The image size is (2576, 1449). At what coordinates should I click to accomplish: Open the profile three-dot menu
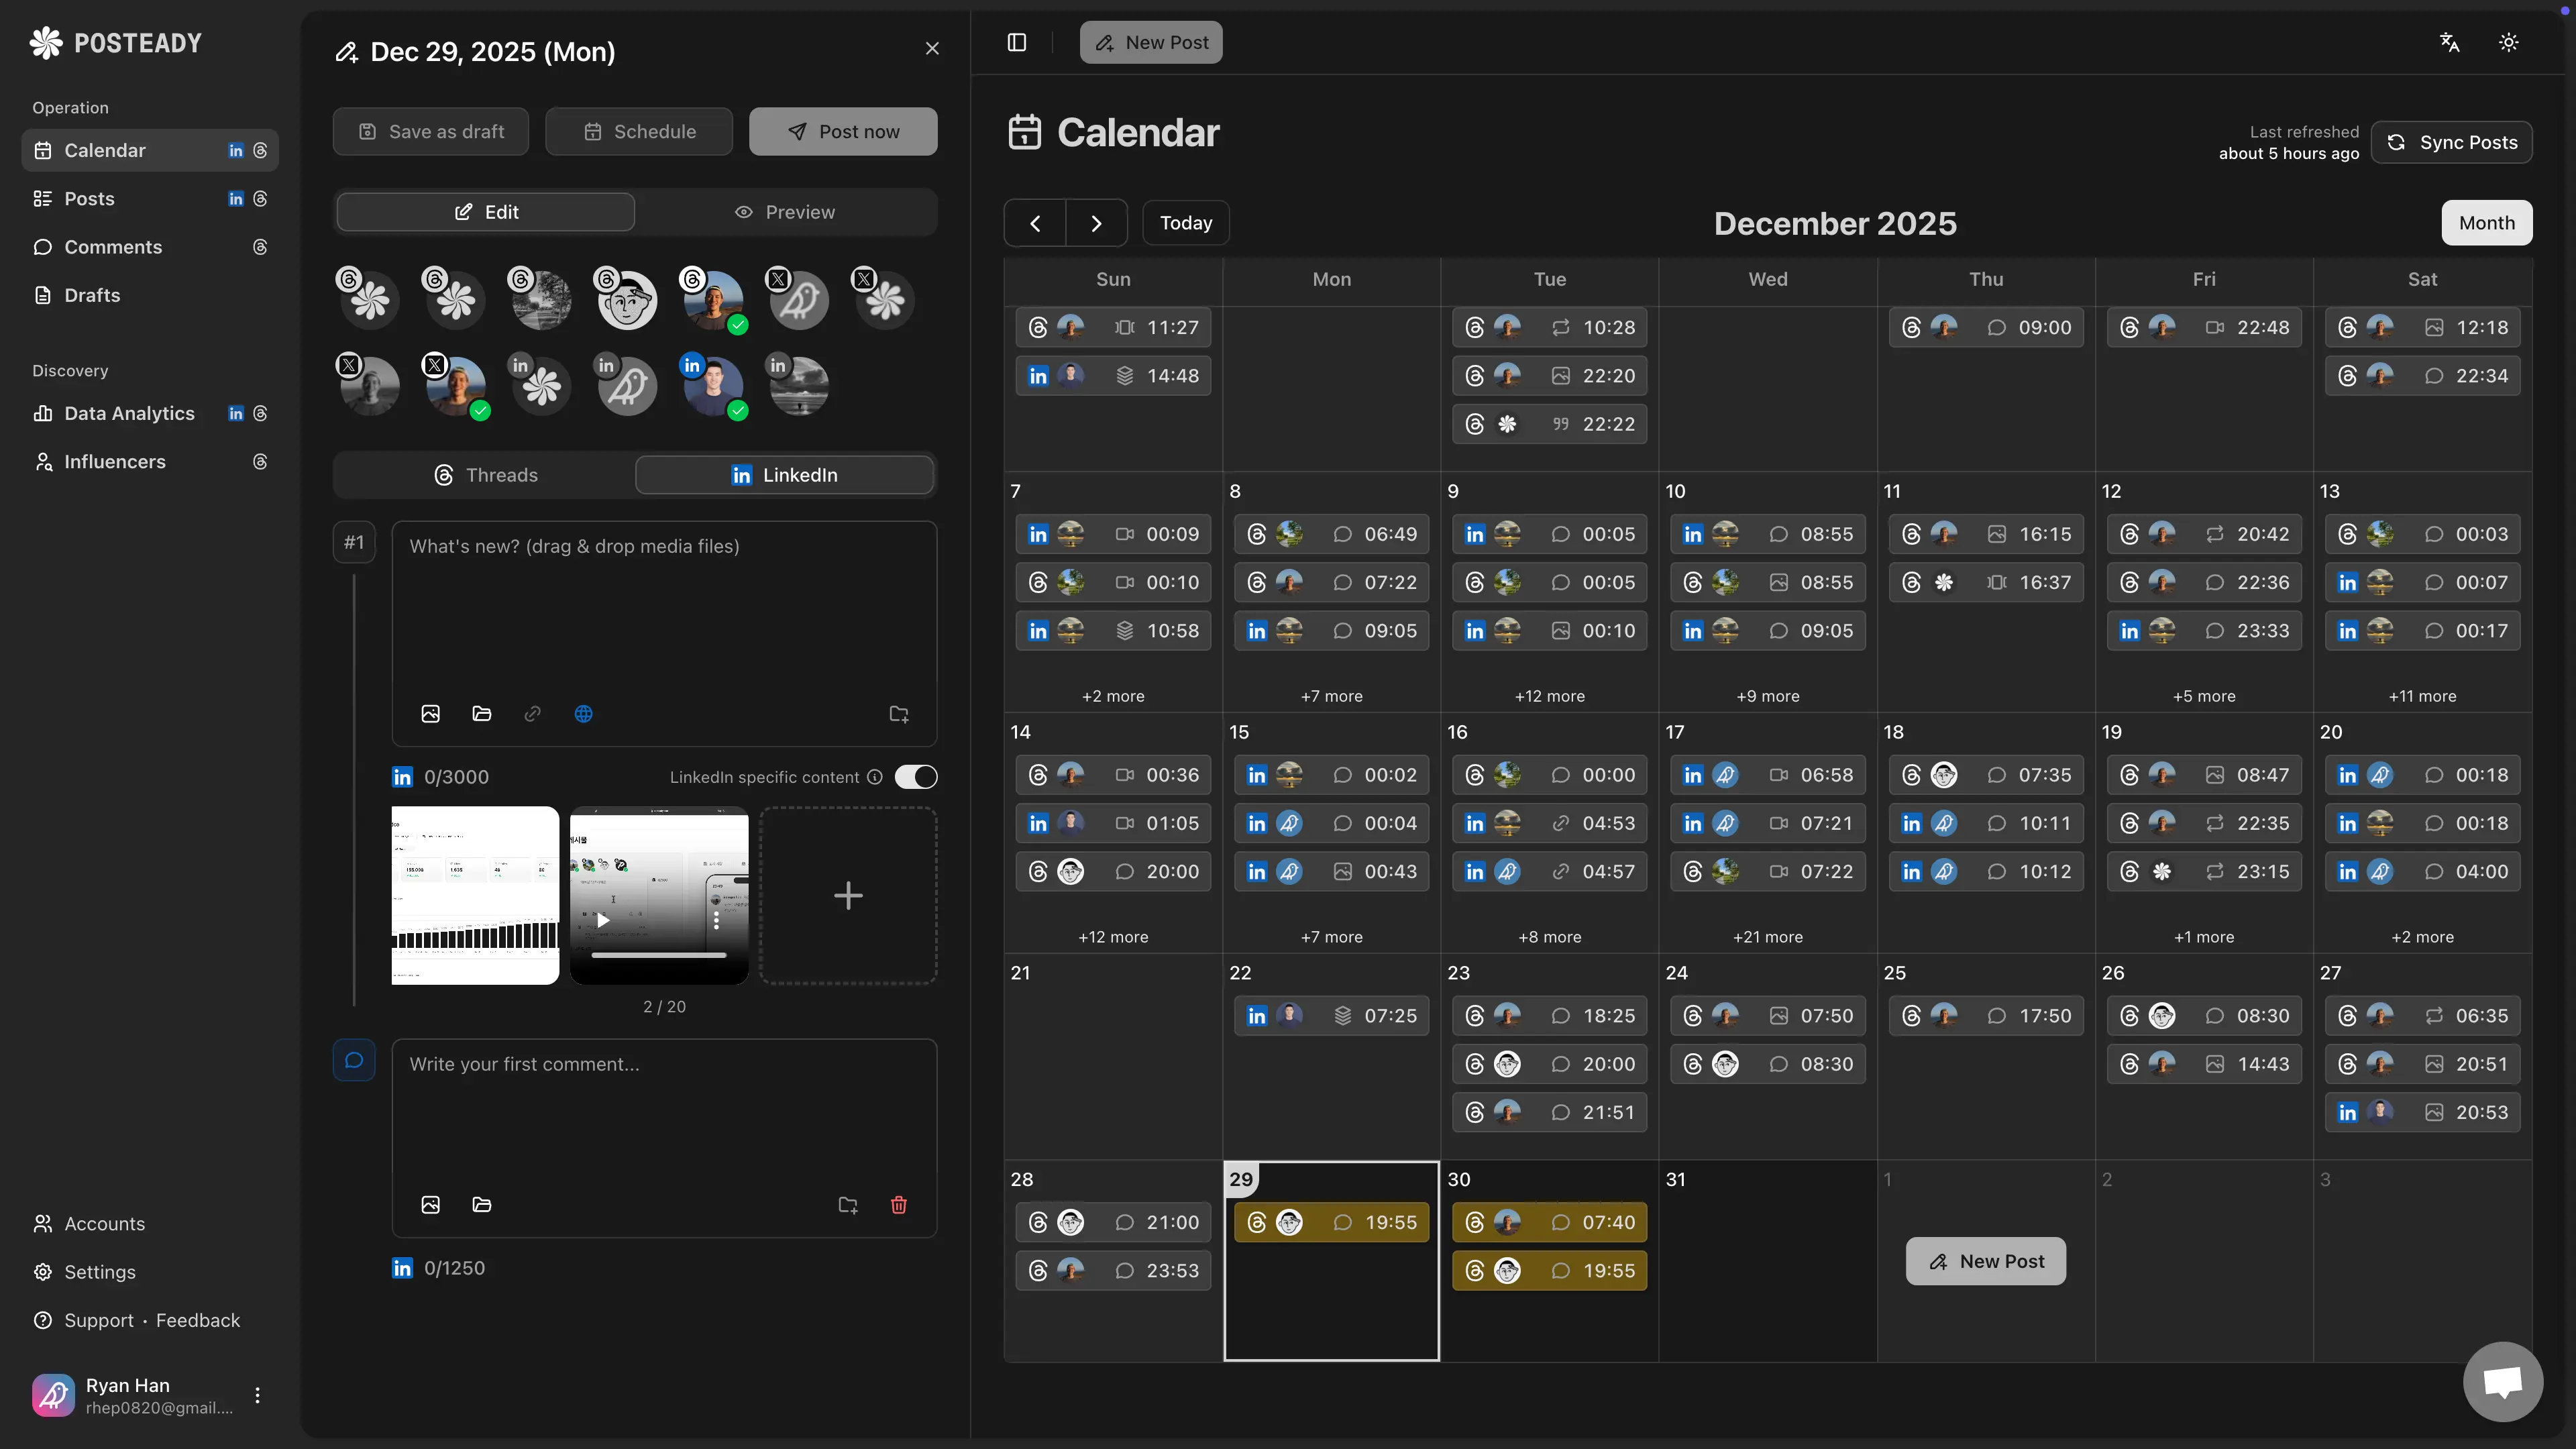click(x=257, y=1395)
